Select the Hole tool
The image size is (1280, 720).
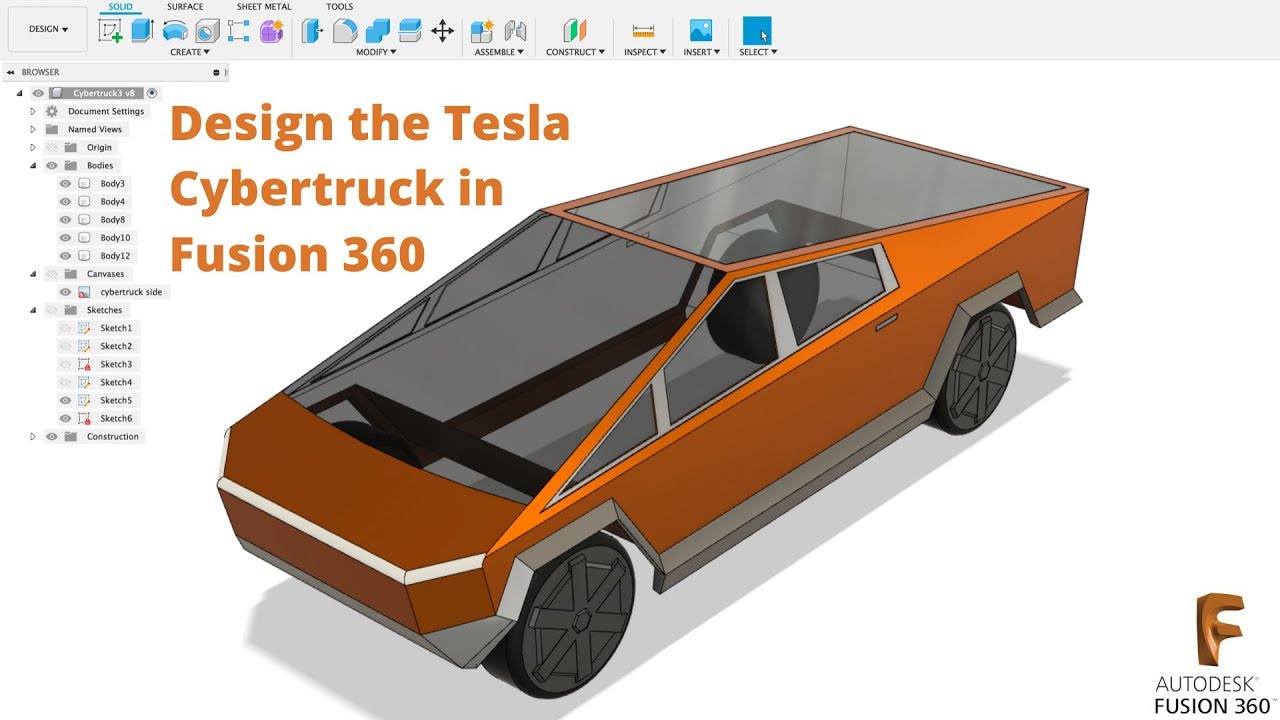207,31
